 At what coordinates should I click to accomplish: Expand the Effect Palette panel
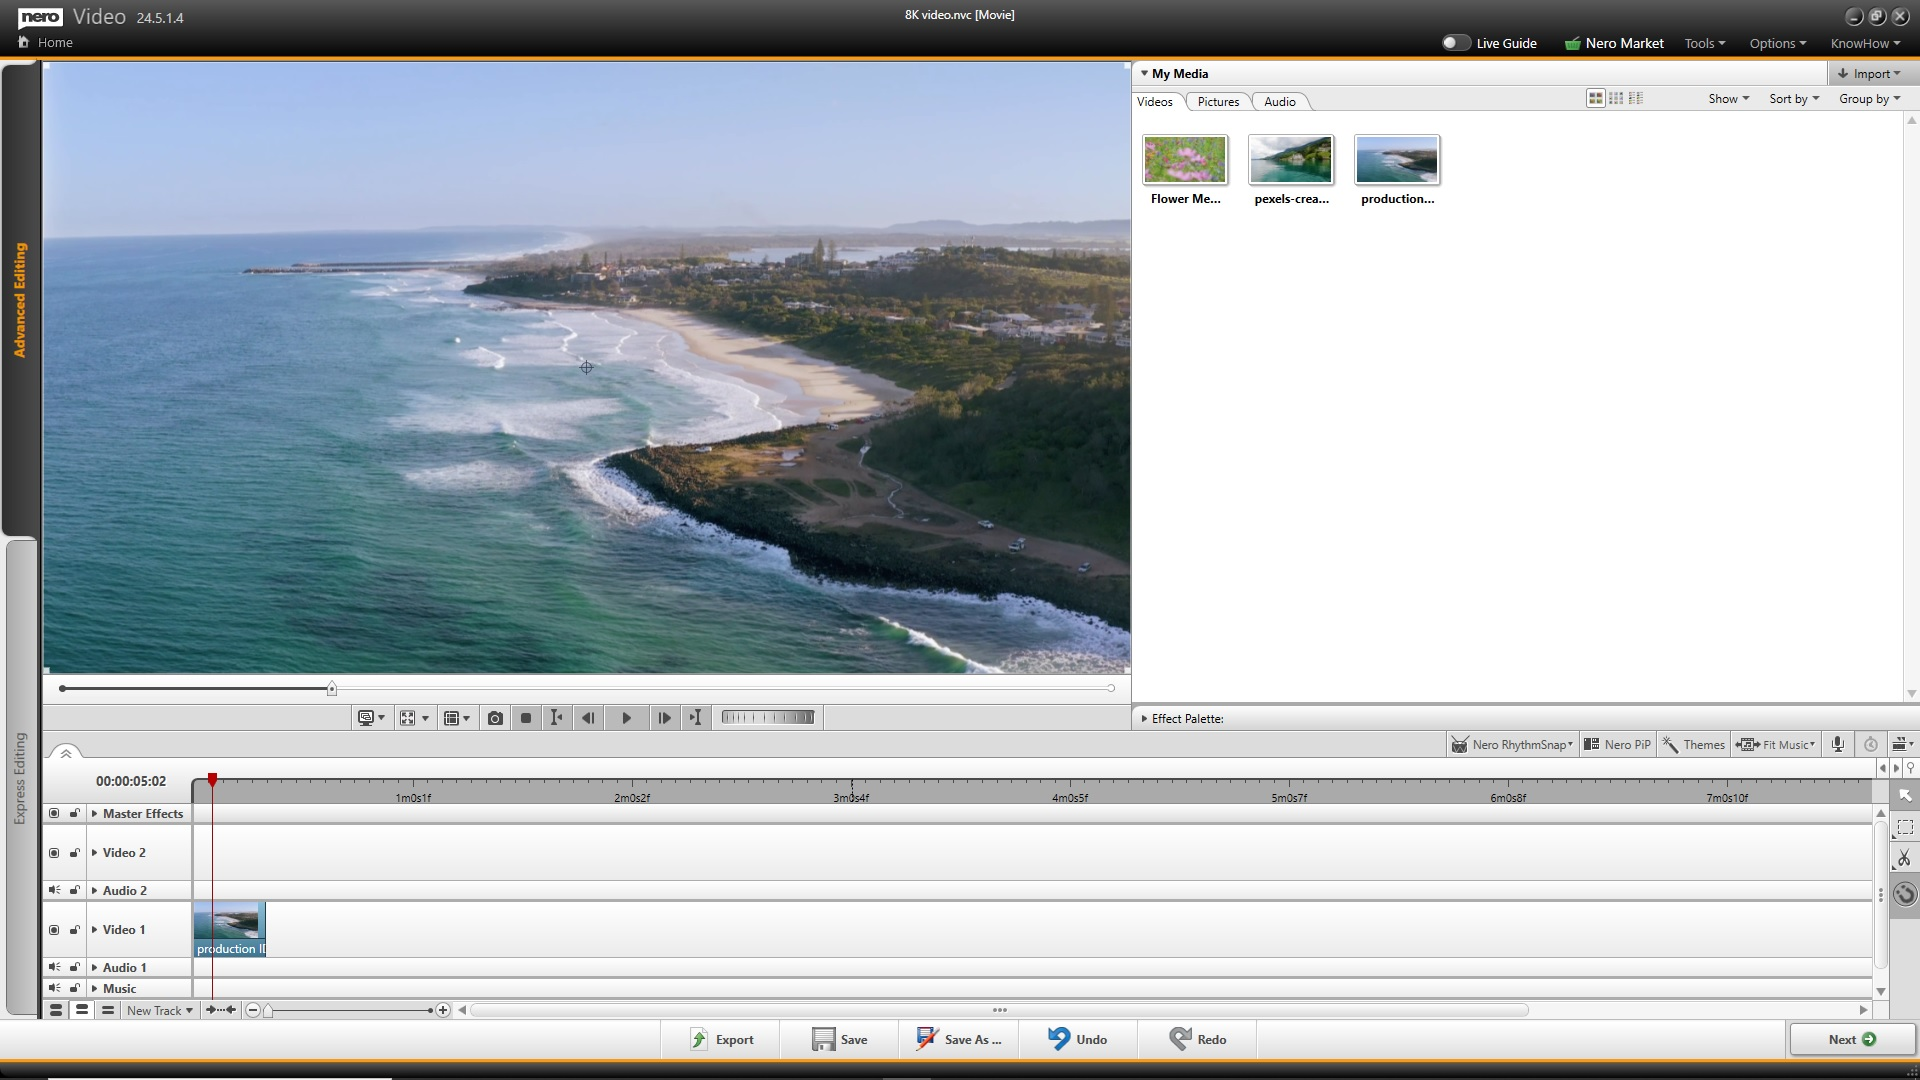click(1144, 718)
